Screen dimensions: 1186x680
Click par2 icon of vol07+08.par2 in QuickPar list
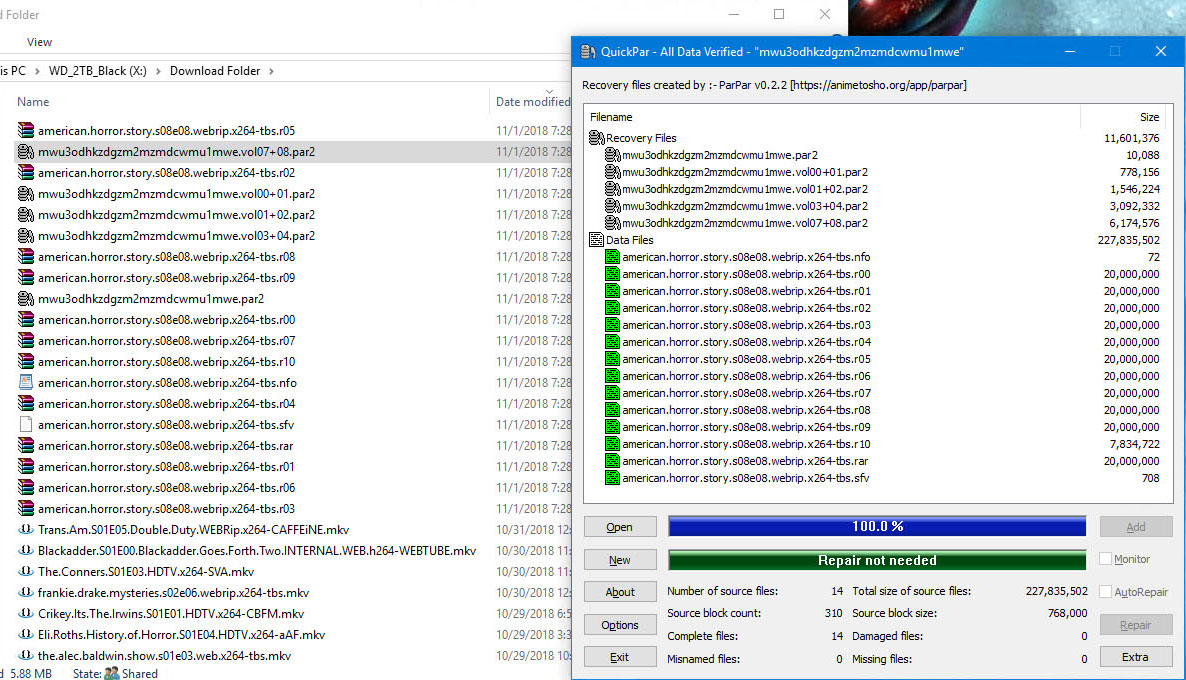[613, 223]
